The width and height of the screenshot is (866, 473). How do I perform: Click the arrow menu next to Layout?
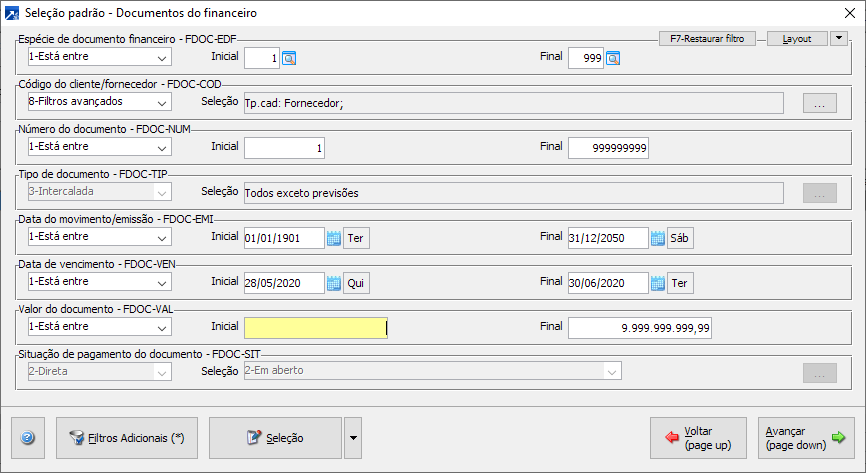[x=839, y=39]
